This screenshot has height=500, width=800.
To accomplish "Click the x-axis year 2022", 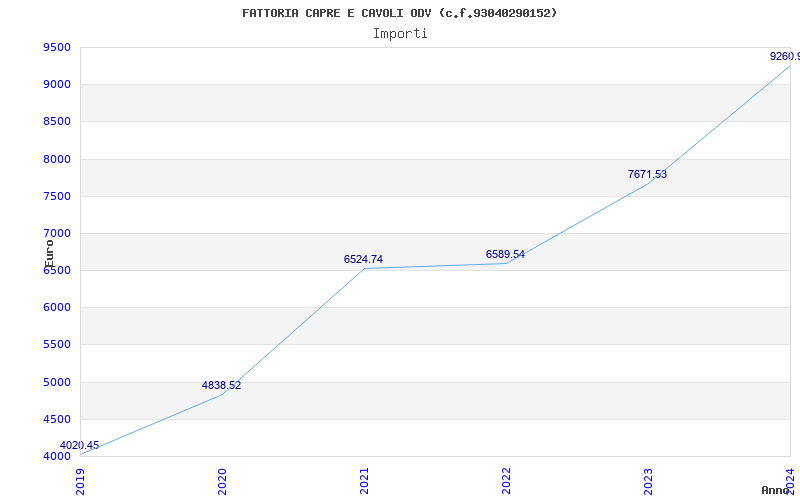I will tap(506, 482).
